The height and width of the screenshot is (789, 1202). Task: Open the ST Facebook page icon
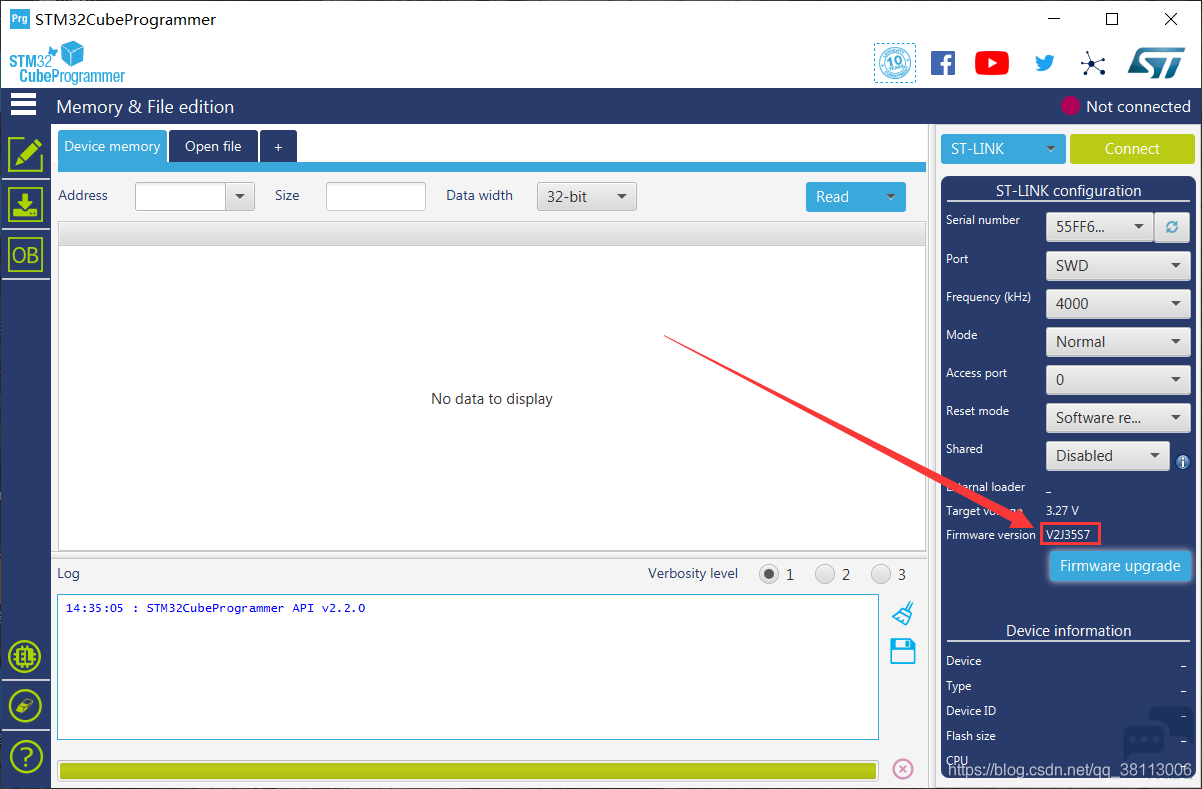click(943, 63)
